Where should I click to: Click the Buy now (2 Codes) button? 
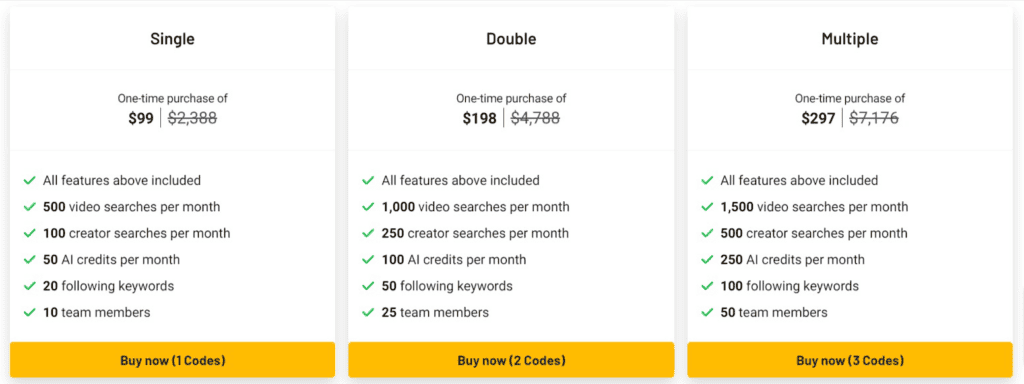(511, 360)
